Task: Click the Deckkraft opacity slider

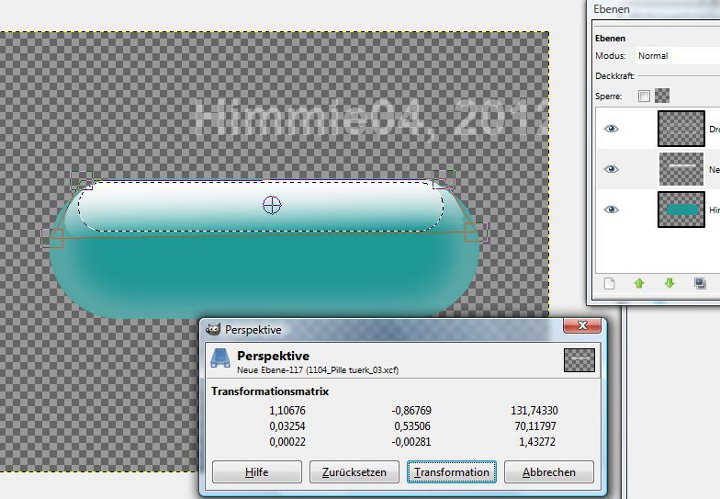Action: pos(679,76)
